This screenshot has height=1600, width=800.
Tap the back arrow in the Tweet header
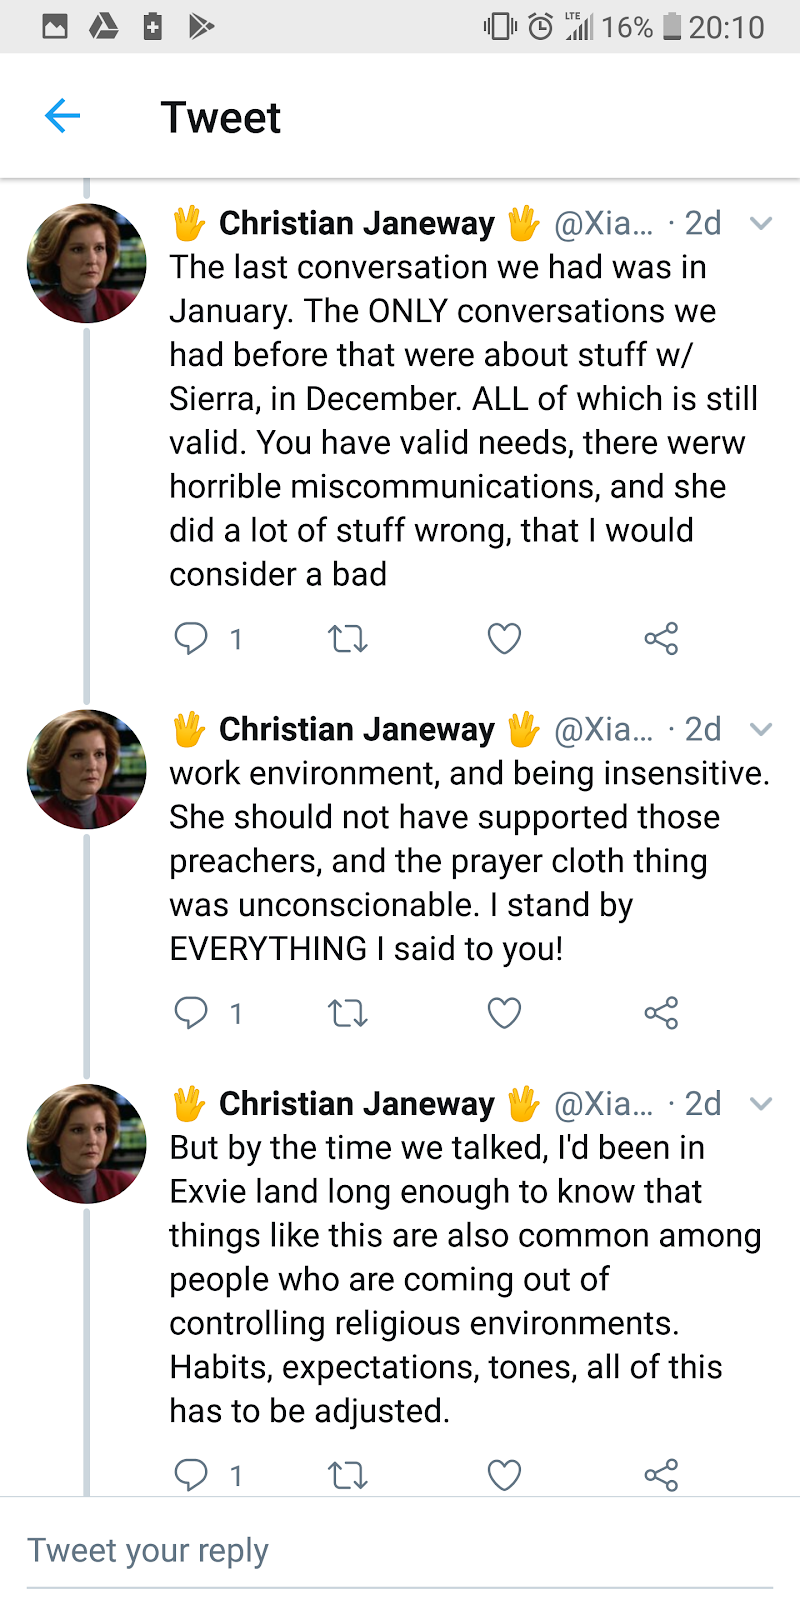coord(62,117)
